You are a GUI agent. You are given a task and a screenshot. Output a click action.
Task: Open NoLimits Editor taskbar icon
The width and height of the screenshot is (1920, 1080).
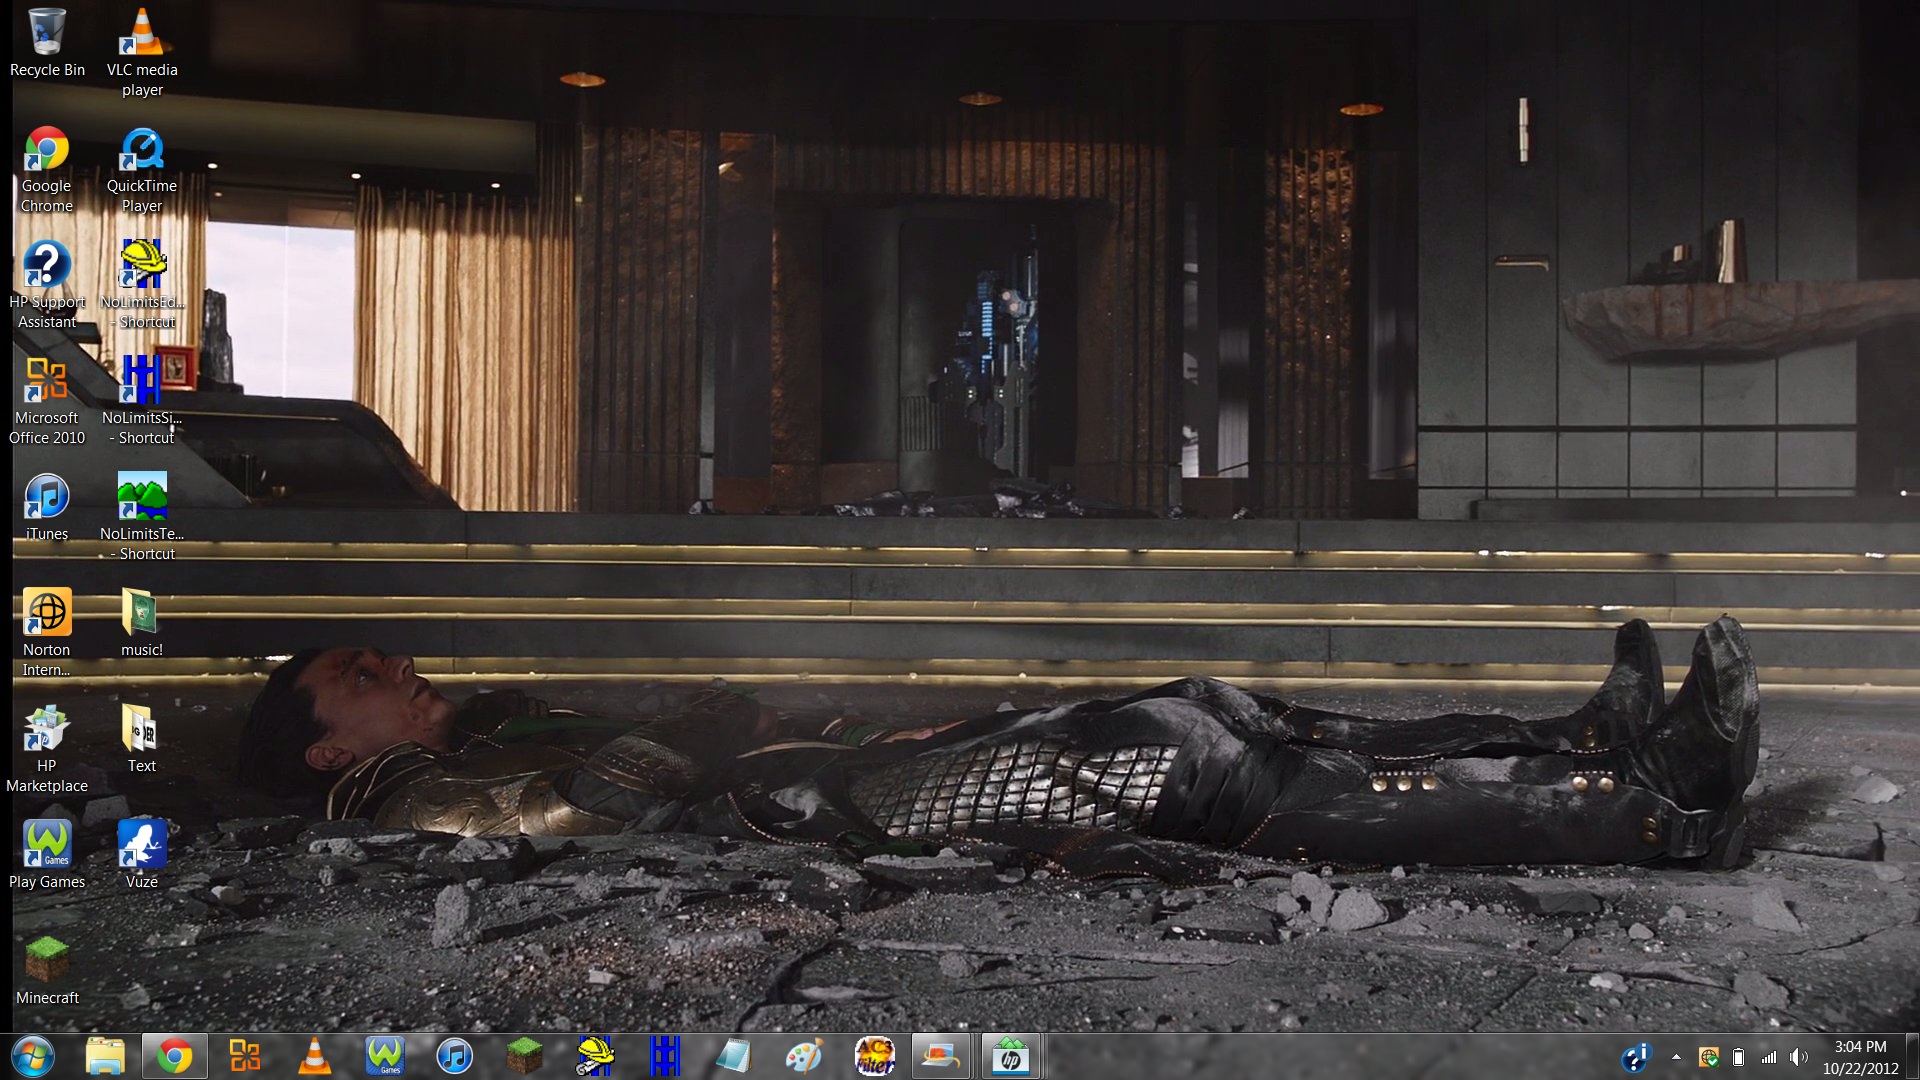(595, 1056)
